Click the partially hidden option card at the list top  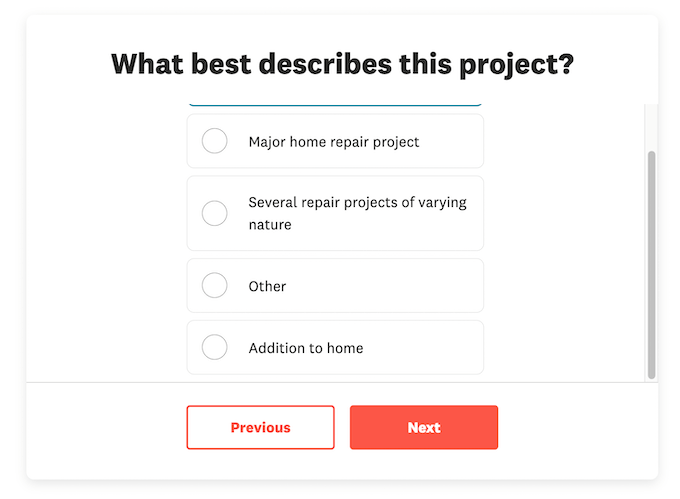tap(335, 104)
